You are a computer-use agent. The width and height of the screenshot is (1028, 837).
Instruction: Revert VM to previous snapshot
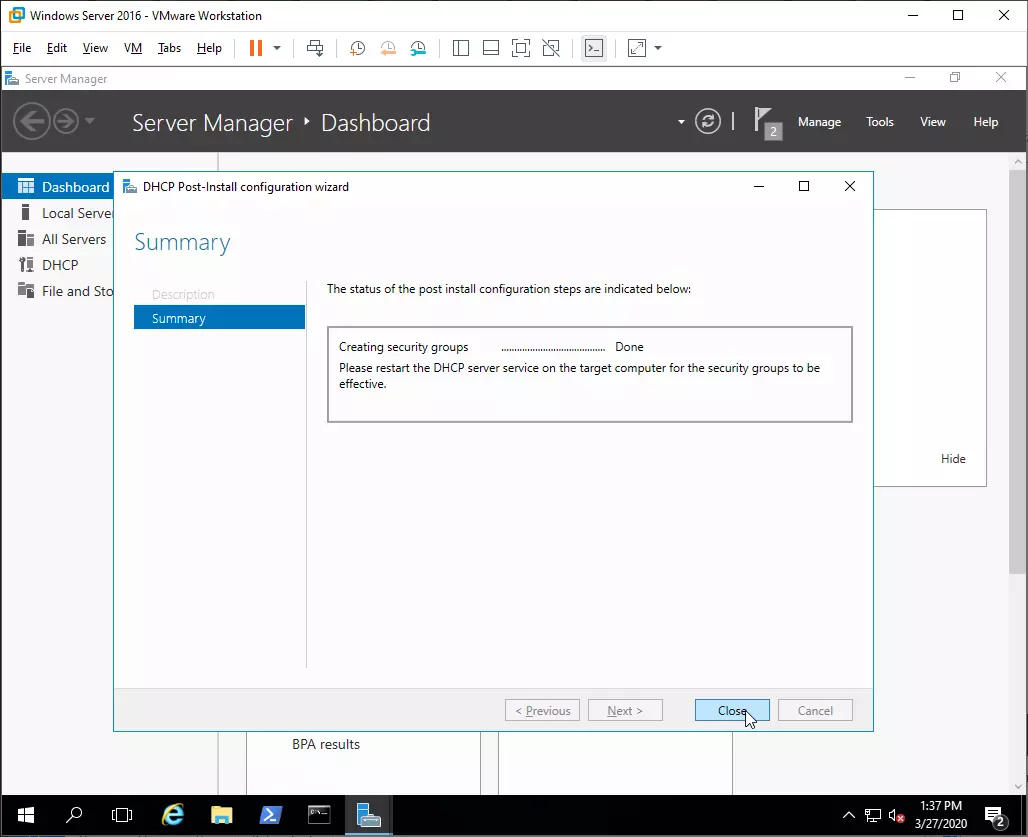click(387, 48)
